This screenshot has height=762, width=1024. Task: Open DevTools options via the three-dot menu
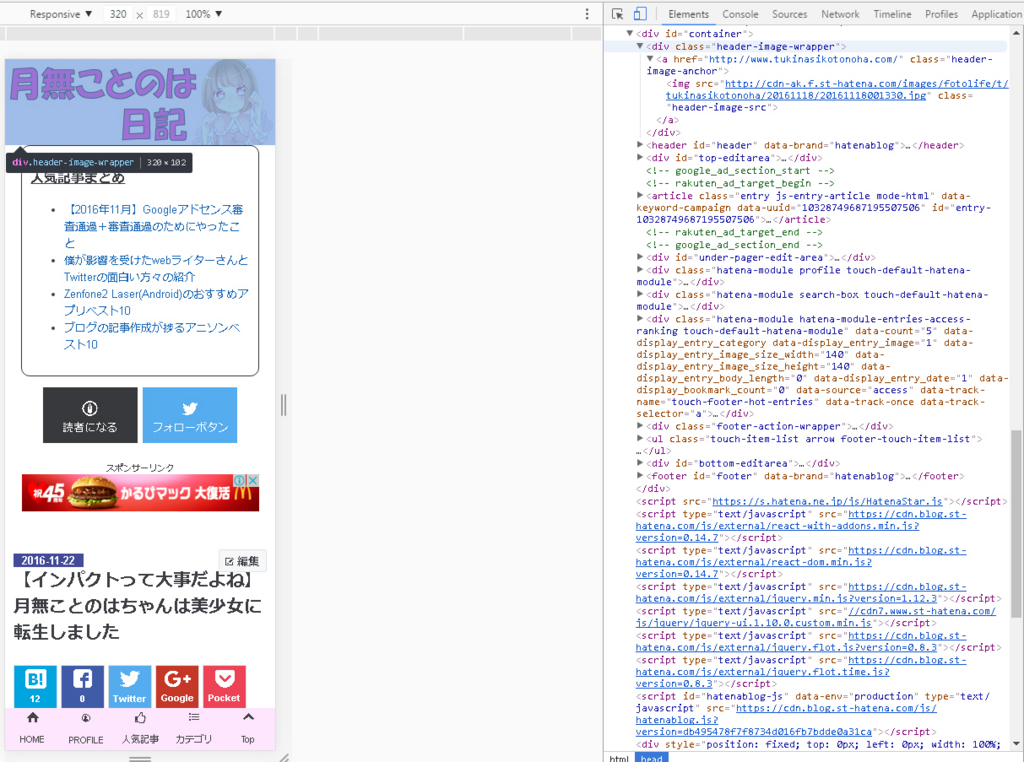click(586, 12)
